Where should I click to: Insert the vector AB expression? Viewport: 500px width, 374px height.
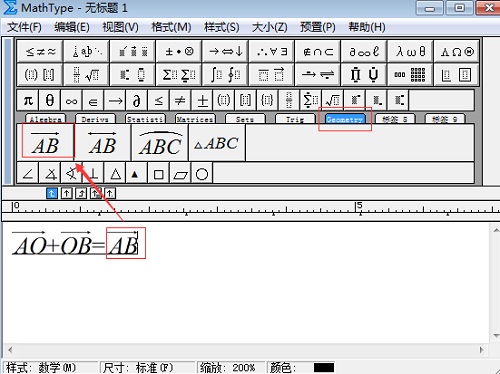click(x=46, y=143)
